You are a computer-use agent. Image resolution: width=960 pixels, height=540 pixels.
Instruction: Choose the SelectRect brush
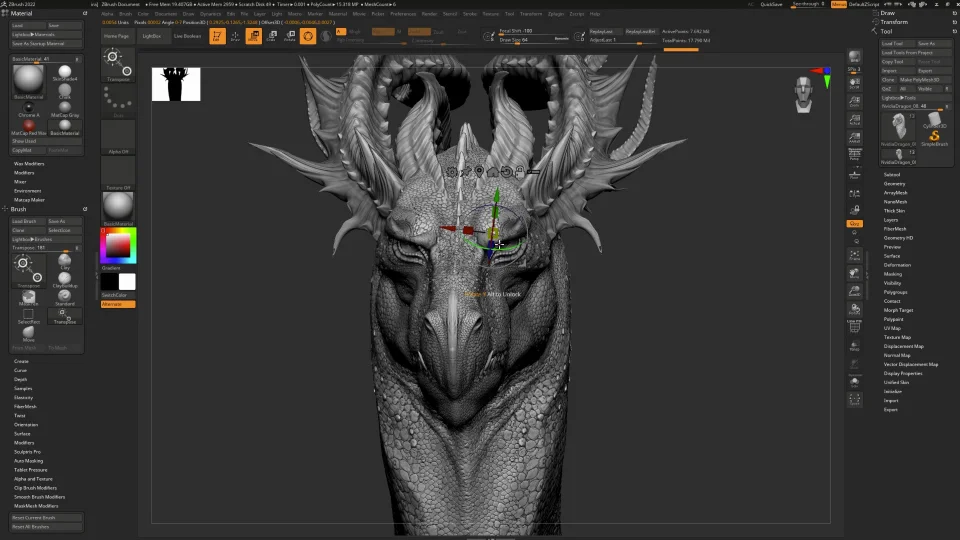click(28, 316)
